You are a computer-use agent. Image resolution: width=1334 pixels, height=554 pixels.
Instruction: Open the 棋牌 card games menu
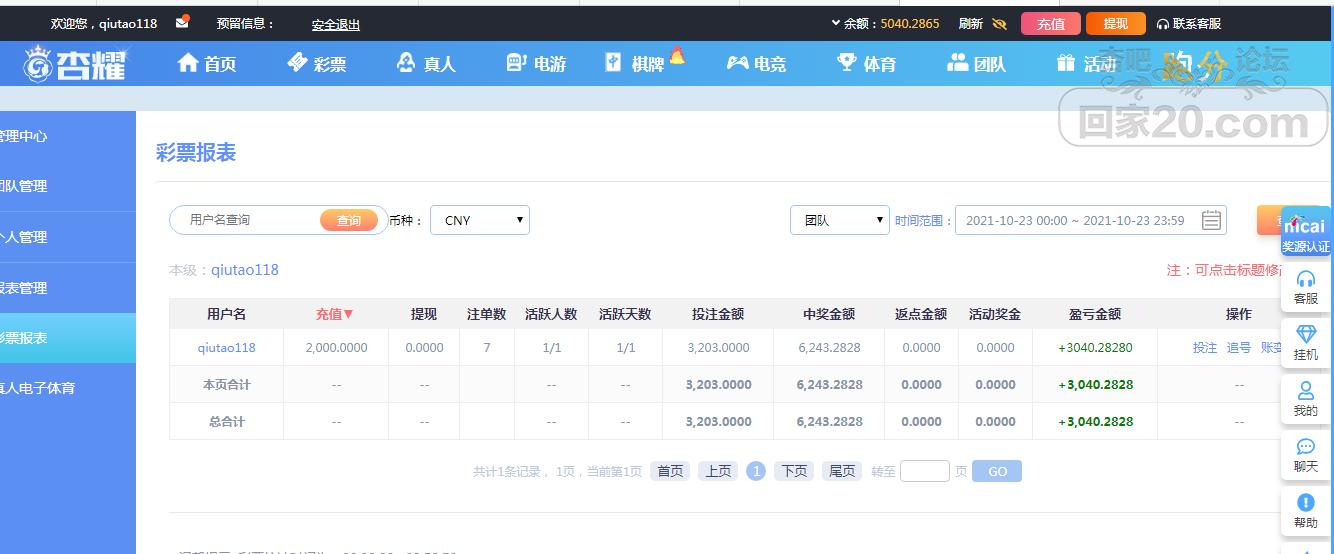(x=645, y=62)
